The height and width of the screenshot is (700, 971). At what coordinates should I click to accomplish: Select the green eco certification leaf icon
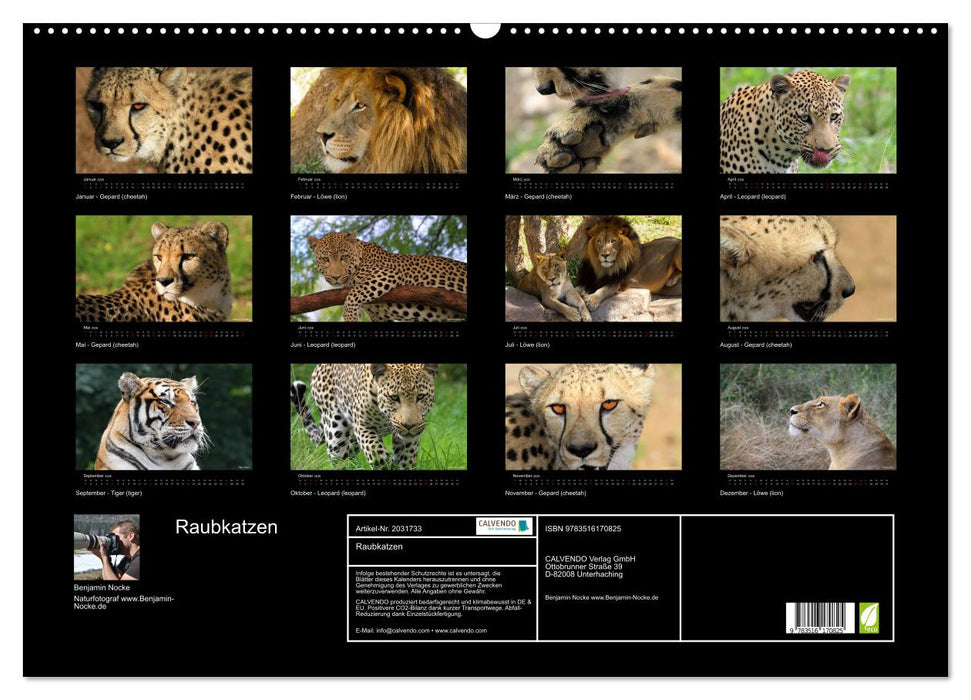click(869, 616)
